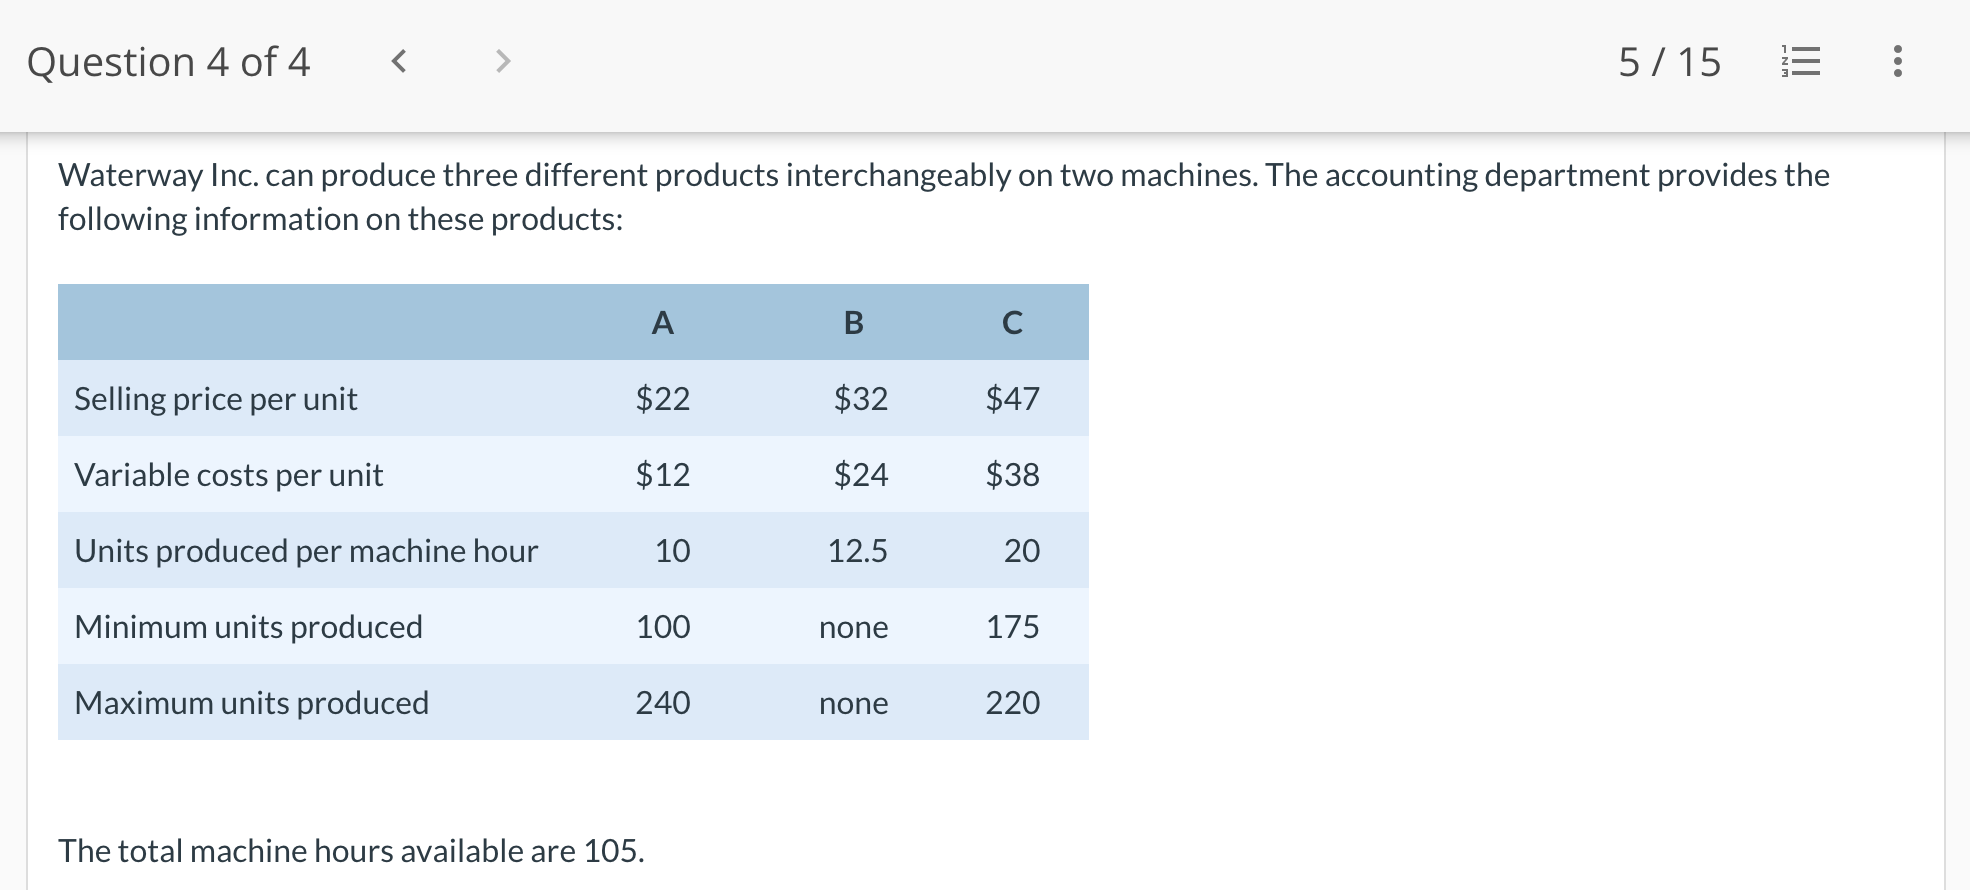Screen dimensions: 1970x890
Task: Click the numbered outline navigation icon
Action: pos(1800,61)
